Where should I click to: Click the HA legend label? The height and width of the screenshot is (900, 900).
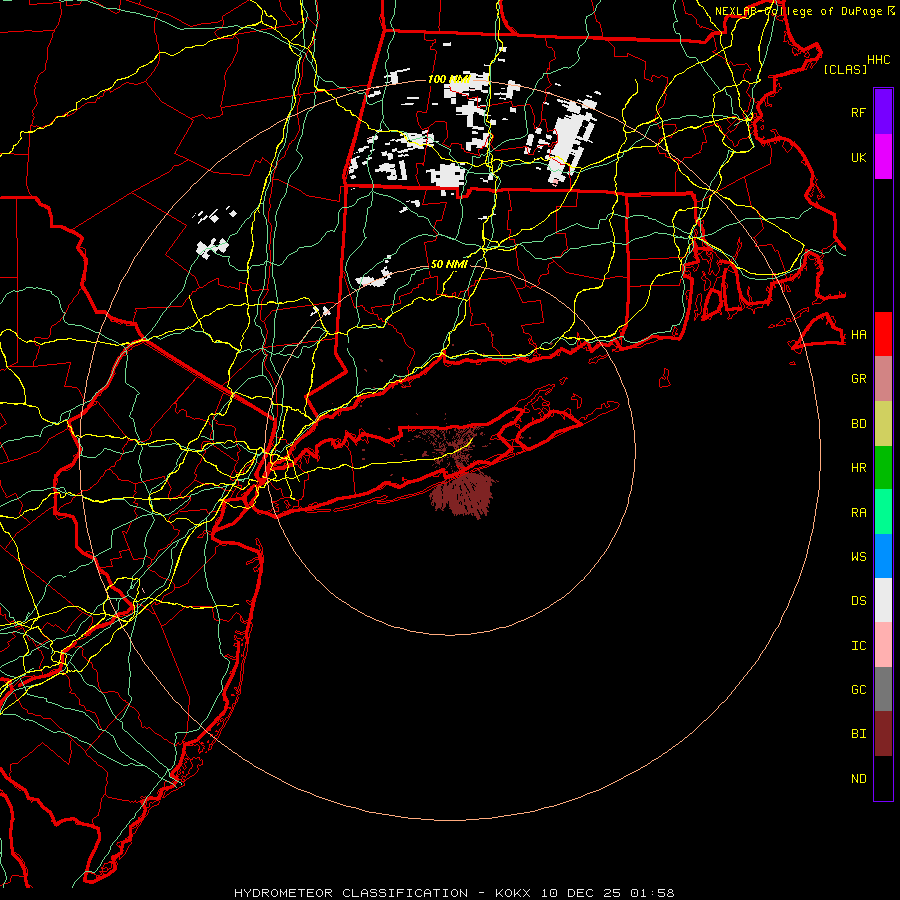click(858, 334)
